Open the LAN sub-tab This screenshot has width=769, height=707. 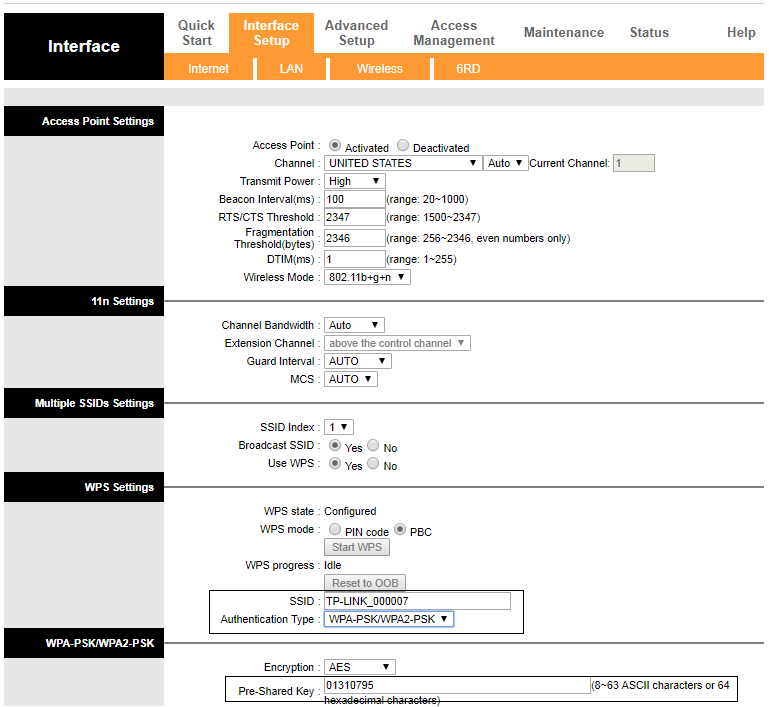tap(292, 69)
